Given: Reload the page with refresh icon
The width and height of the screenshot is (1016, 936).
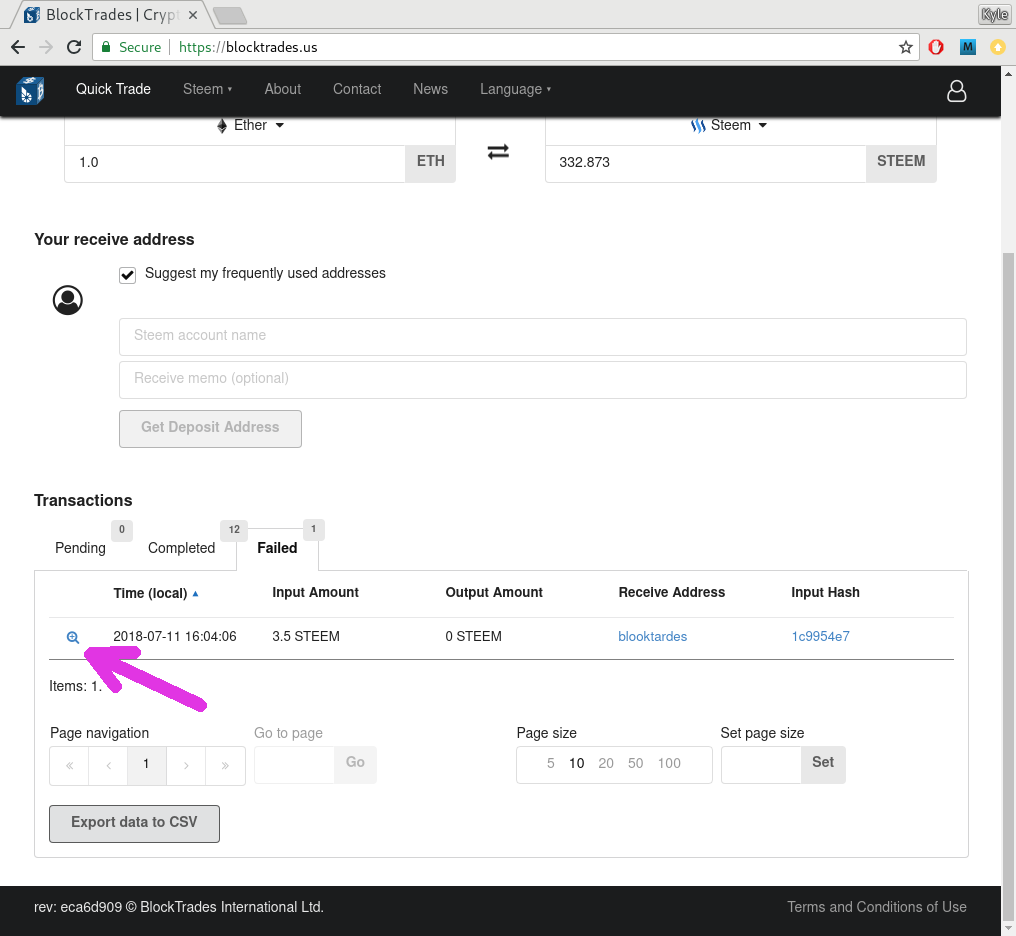Looking at the screenshot, I should (74, 47).
